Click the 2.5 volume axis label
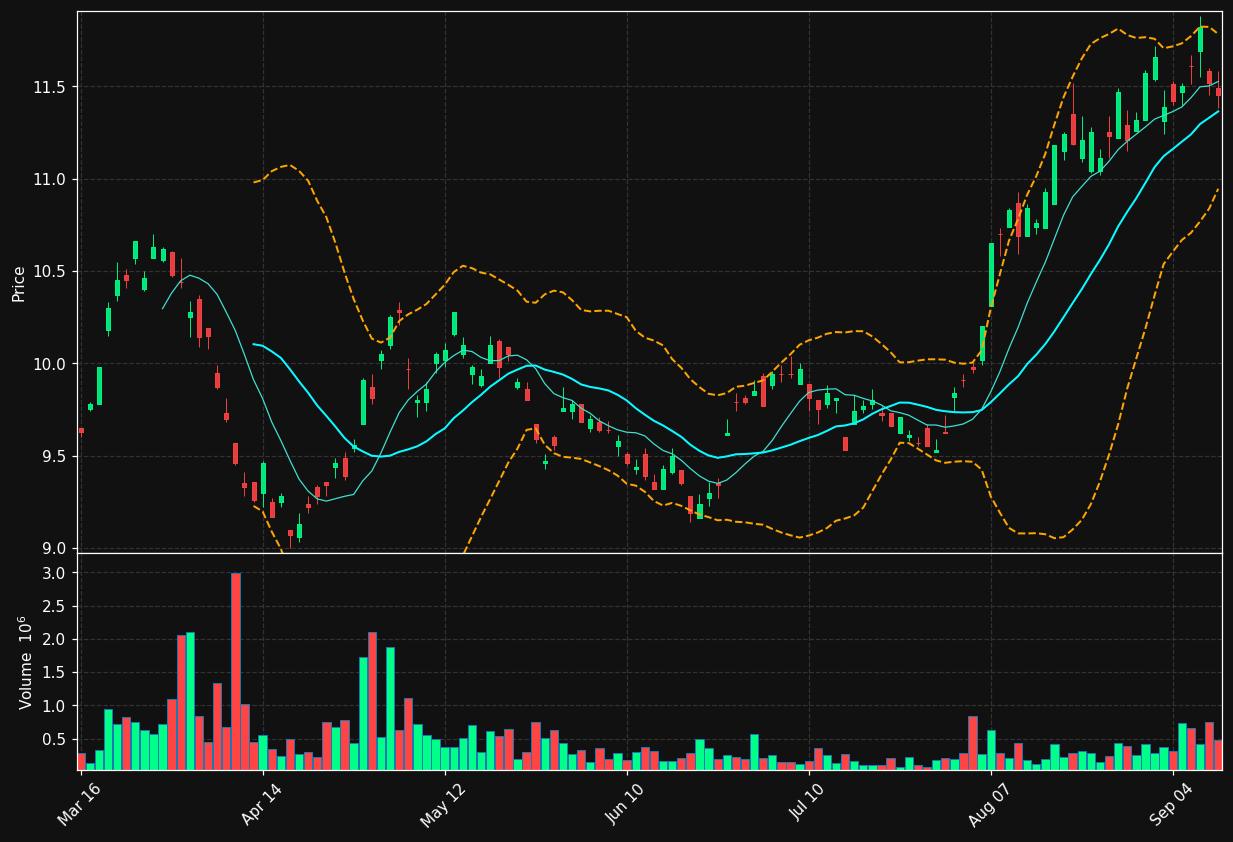This screenshot has height=842, width=1233. click(54, 606)
